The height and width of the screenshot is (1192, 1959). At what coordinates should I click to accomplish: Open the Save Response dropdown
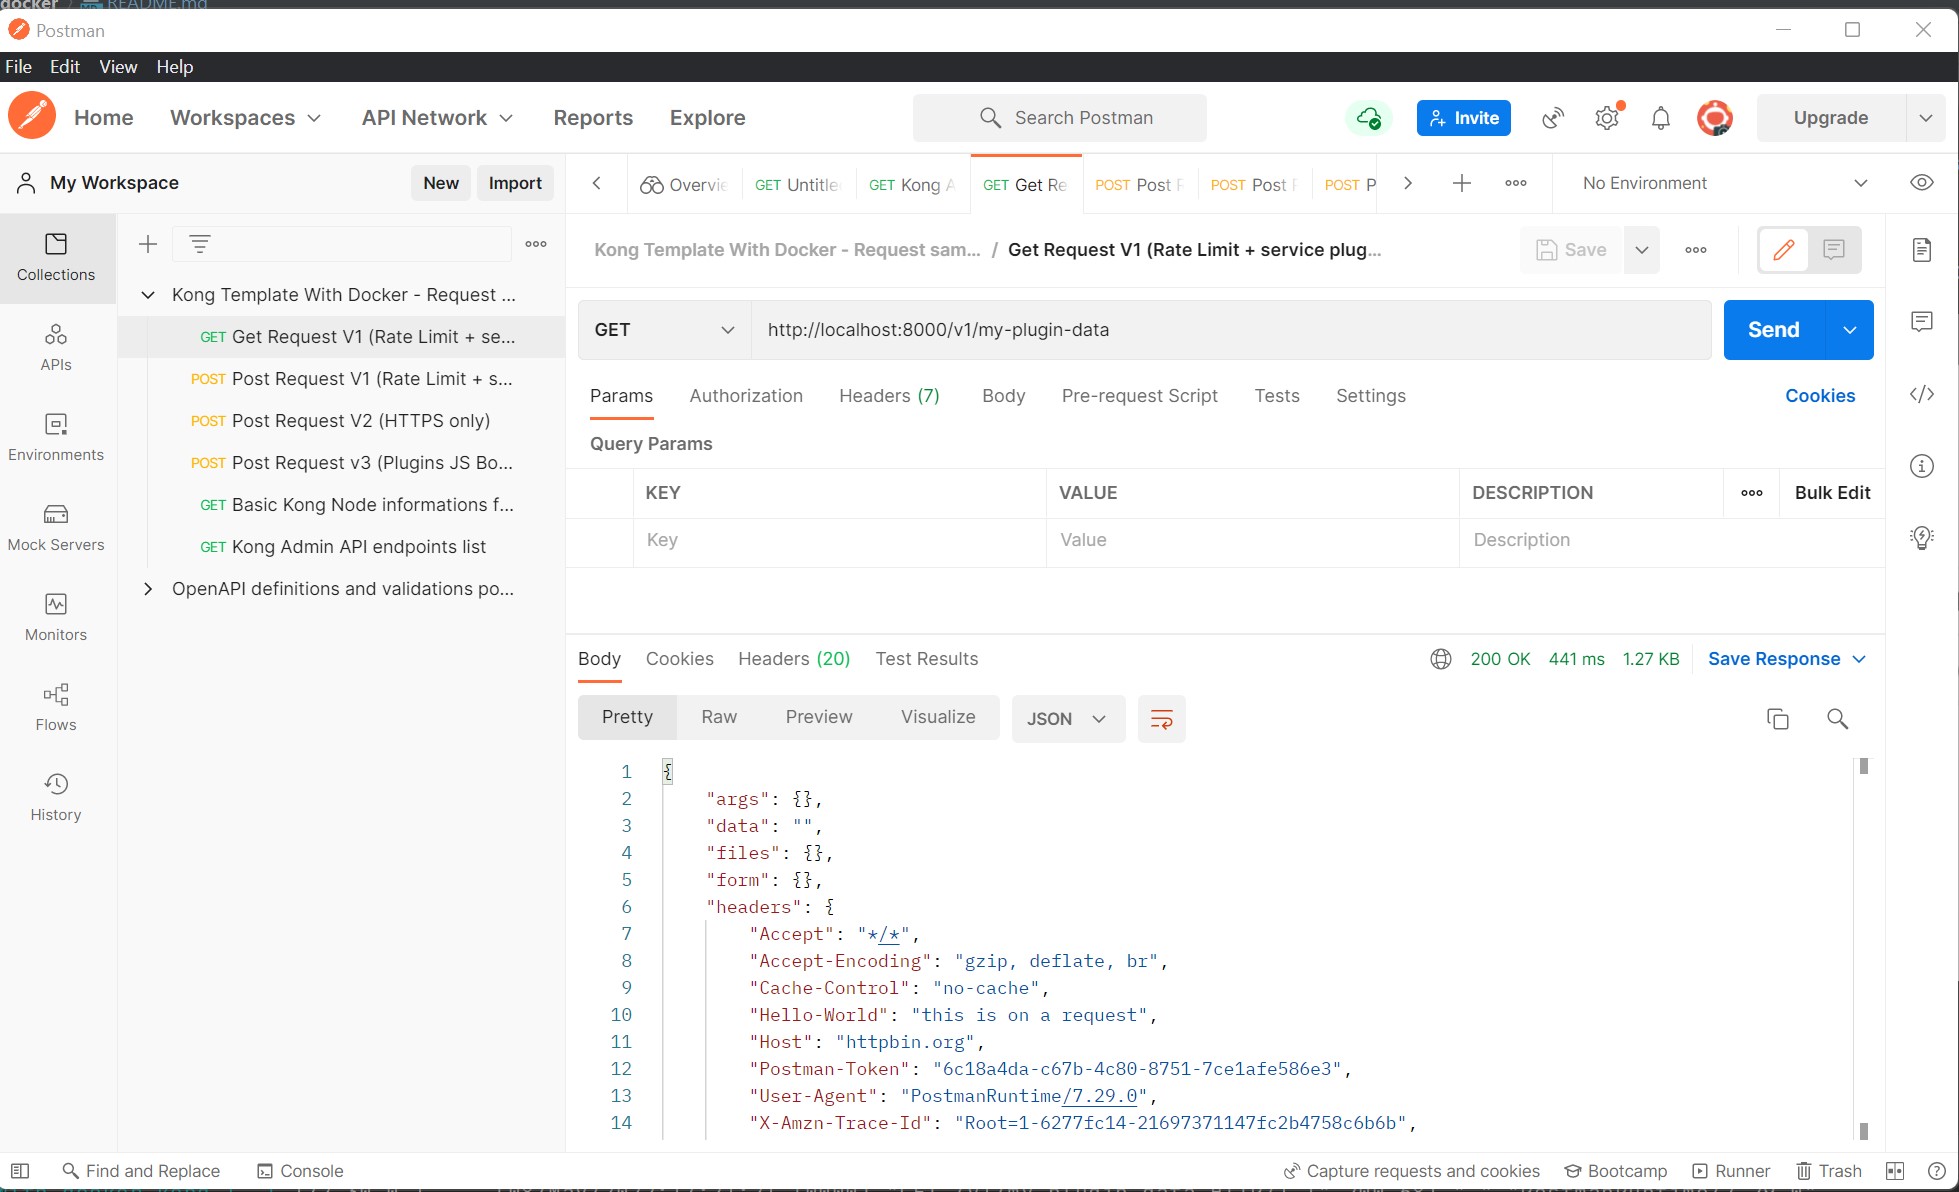tap(1787, 659)
